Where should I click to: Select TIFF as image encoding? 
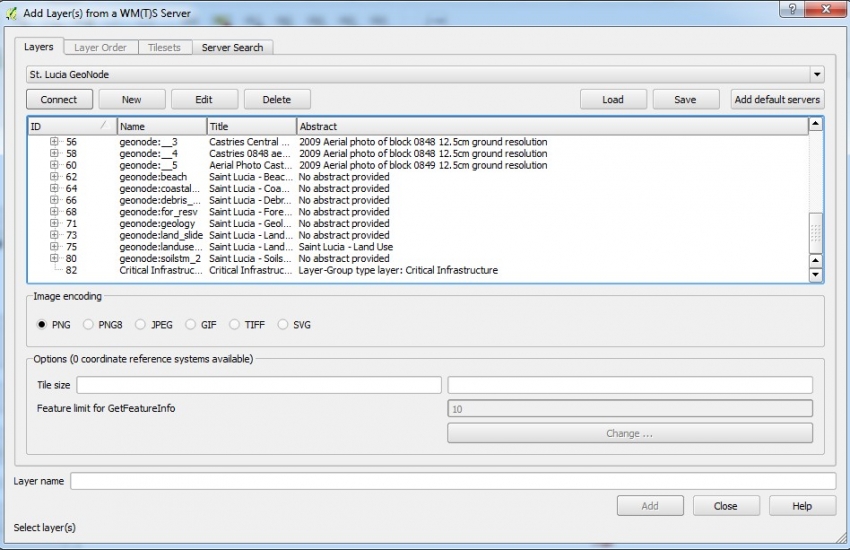tap(235, 325)
